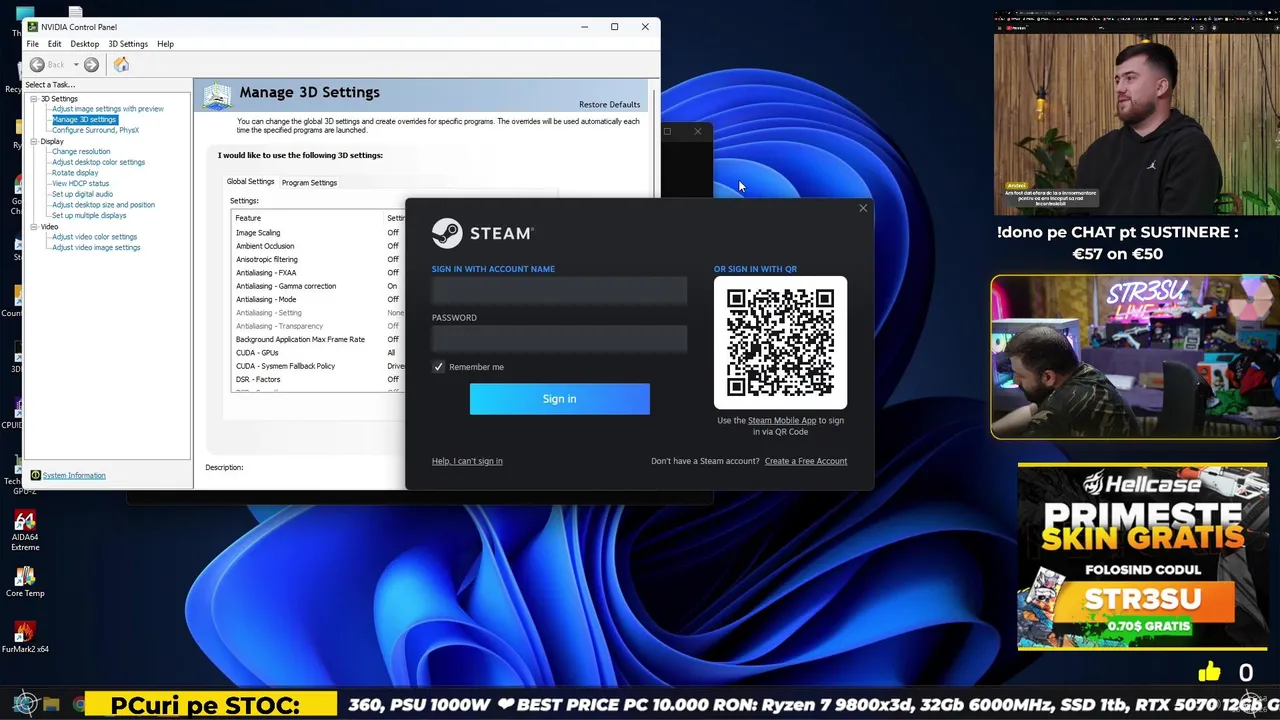Open Adjust desktop size and position
The width and height of the screenshot is (1280, 720).
tap(103, 205)
